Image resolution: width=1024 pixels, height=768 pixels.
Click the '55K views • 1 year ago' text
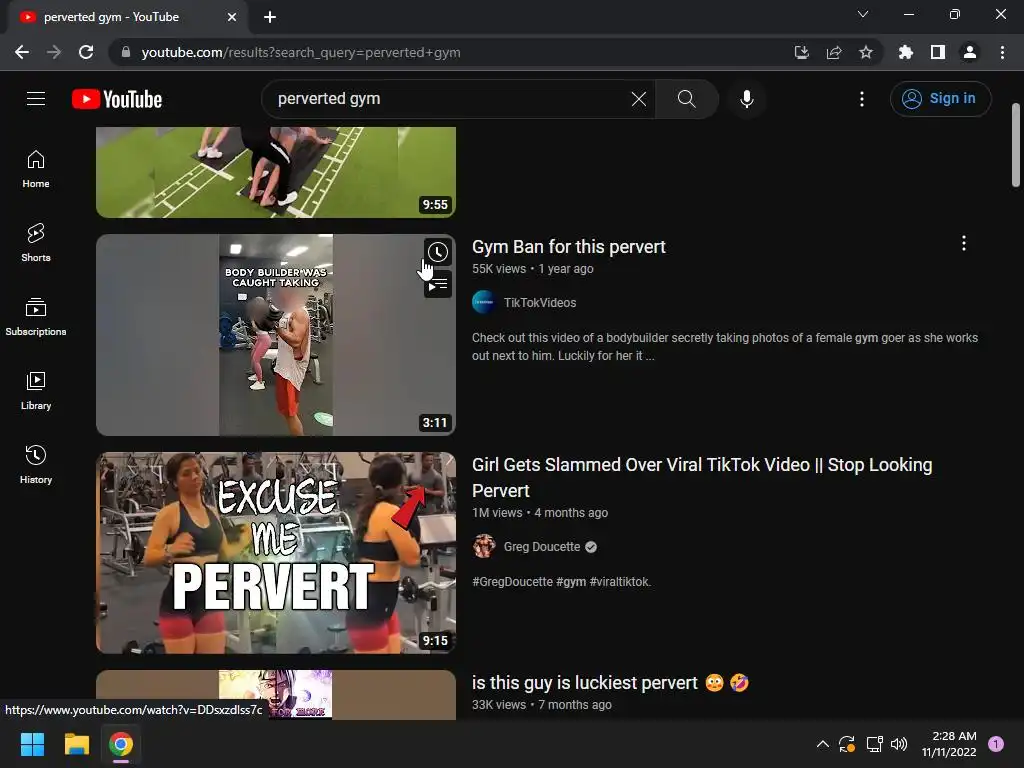point(533,269)
